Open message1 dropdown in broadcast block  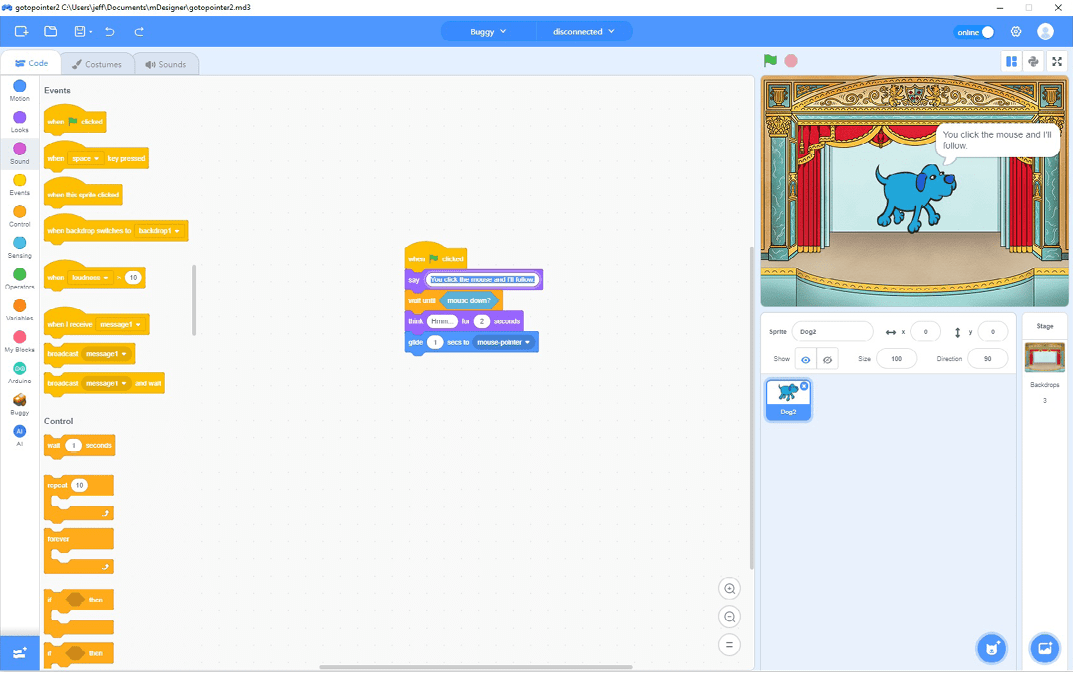coord(106,354)
